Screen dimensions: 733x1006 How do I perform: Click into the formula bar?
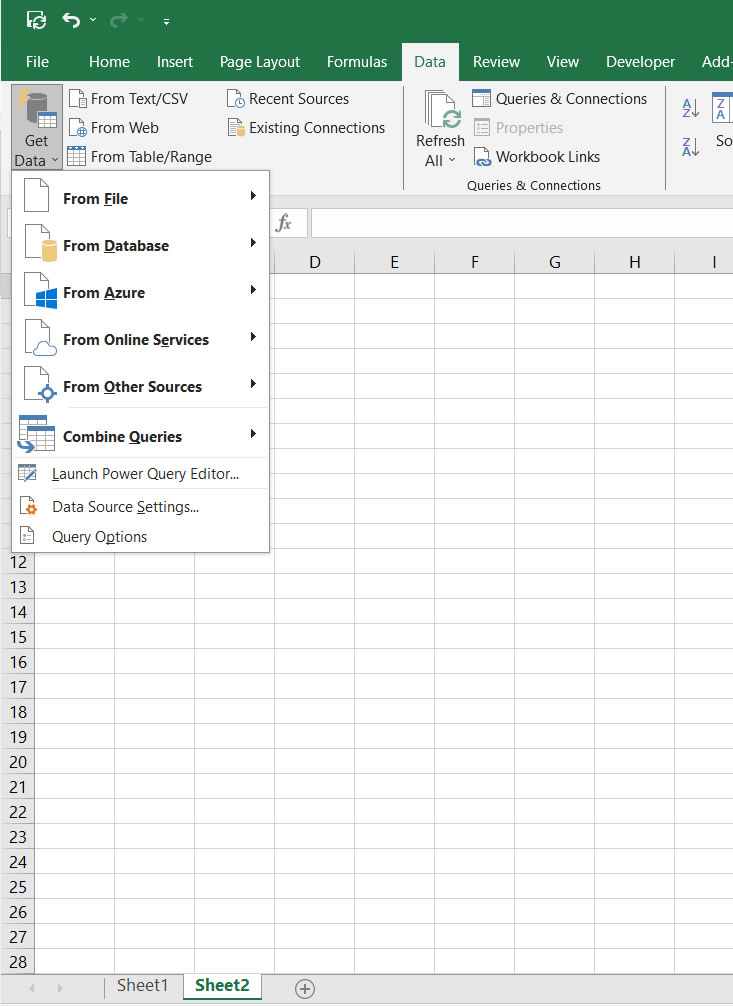point(521,223)
